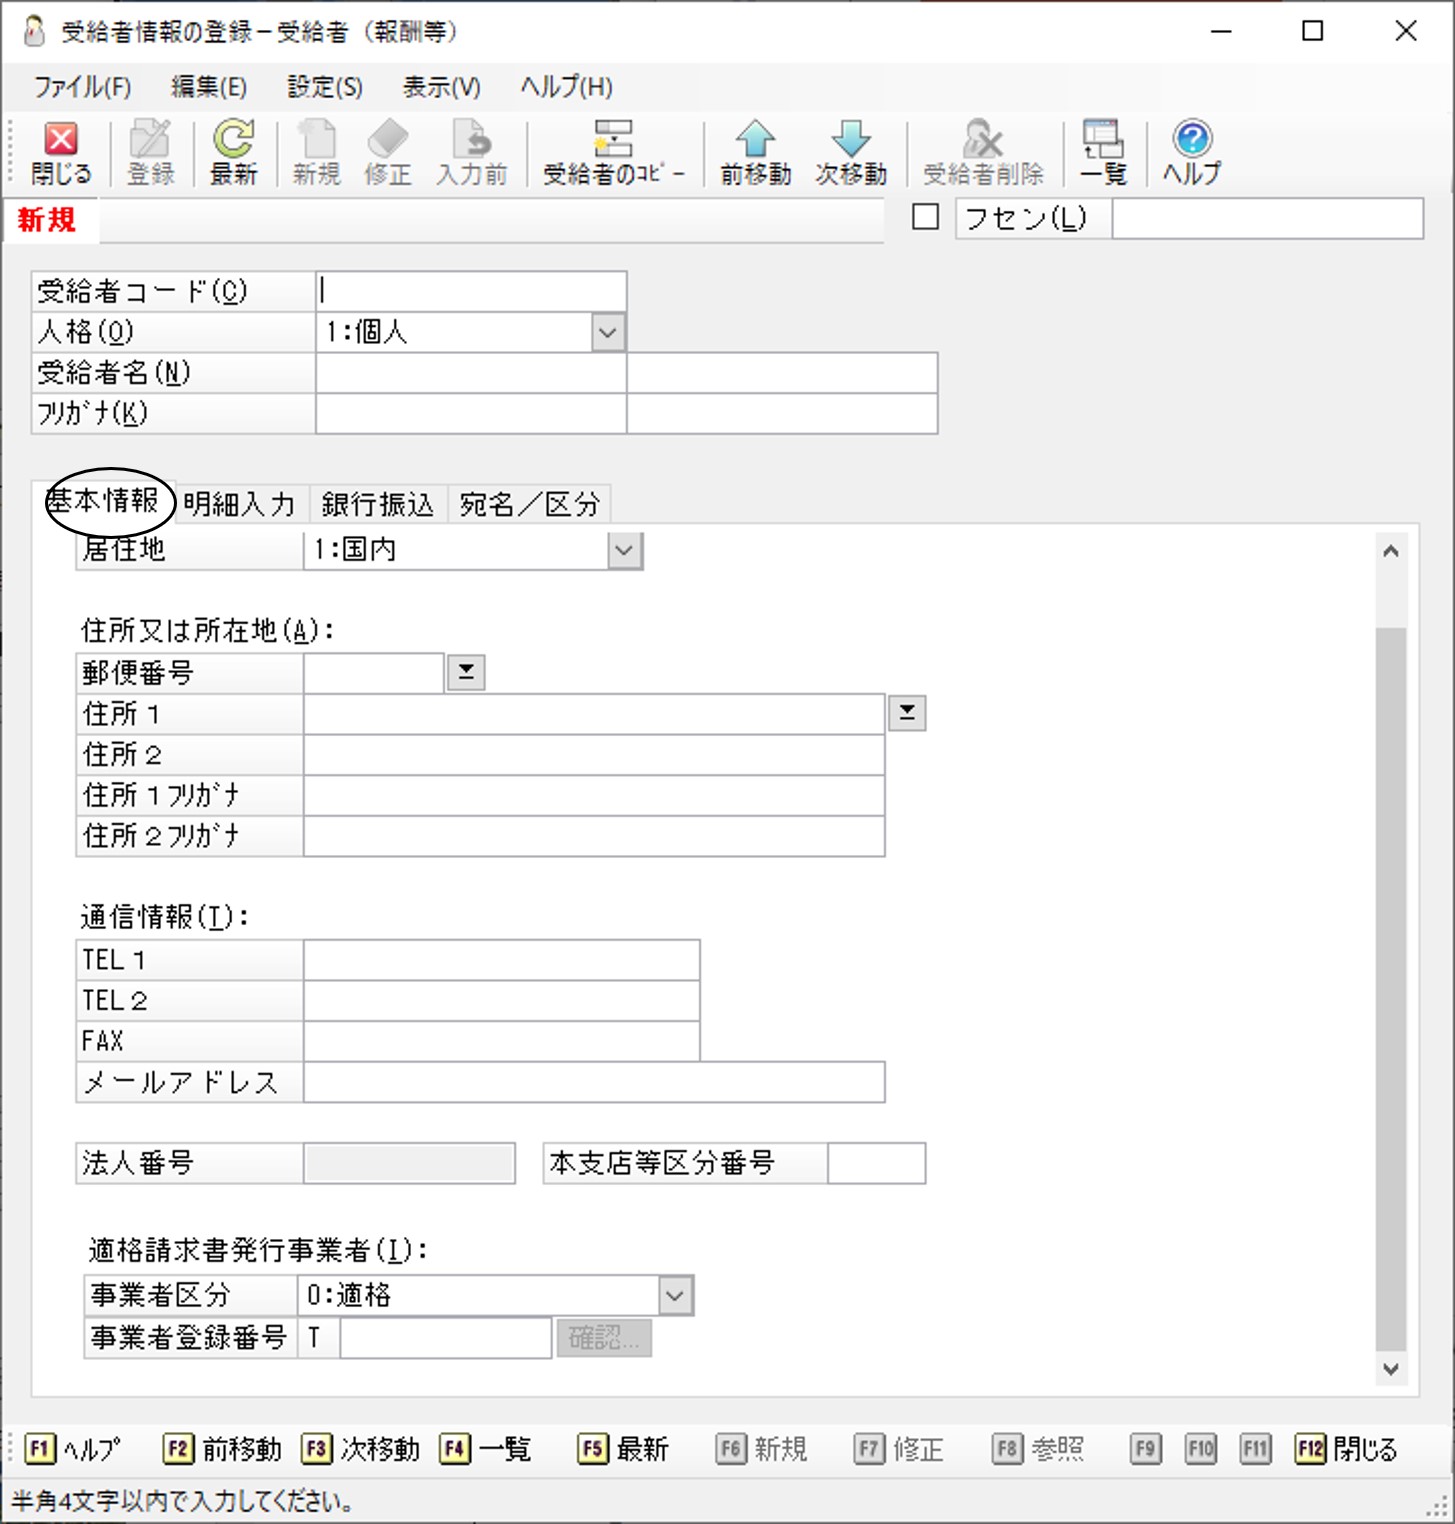Click the ヘルプ question mark icon

point(1191,140)
